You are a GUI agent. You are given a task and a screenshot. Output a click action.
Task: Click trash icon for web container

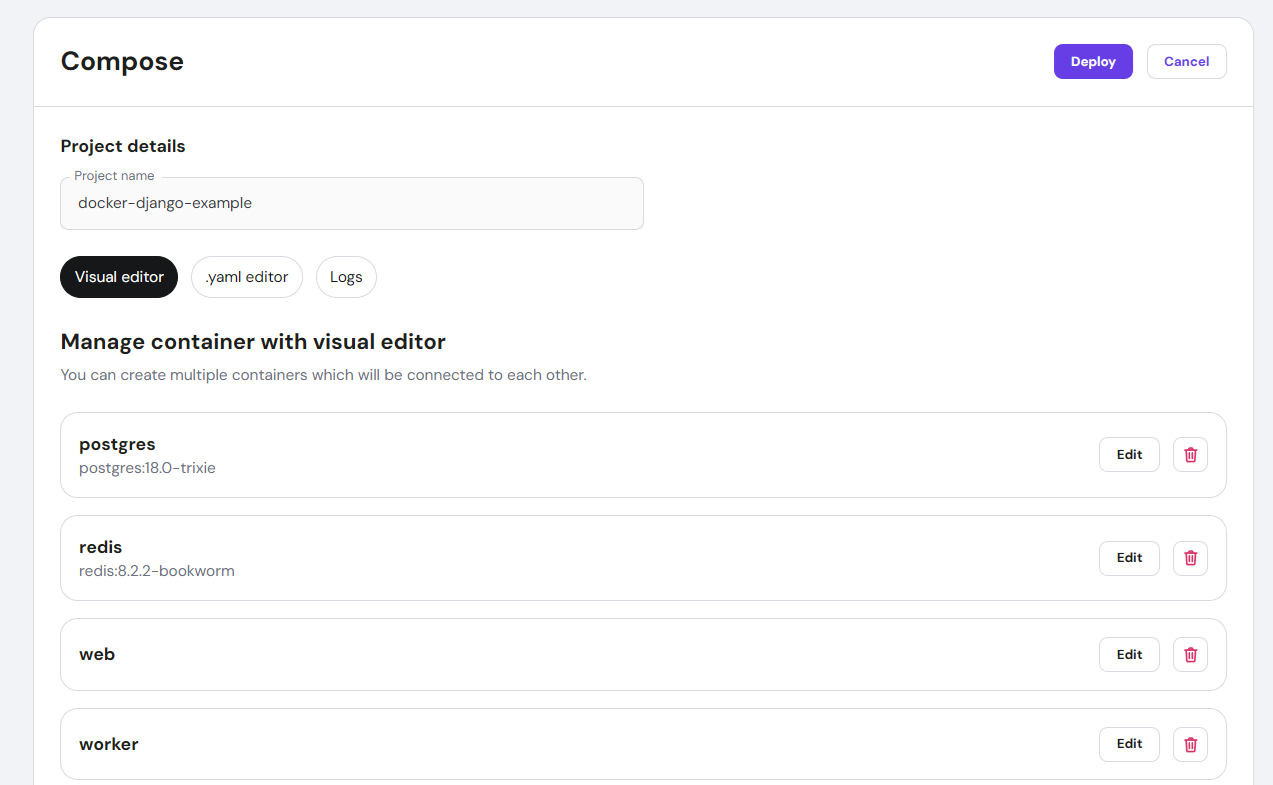[x=1190, y=654]
